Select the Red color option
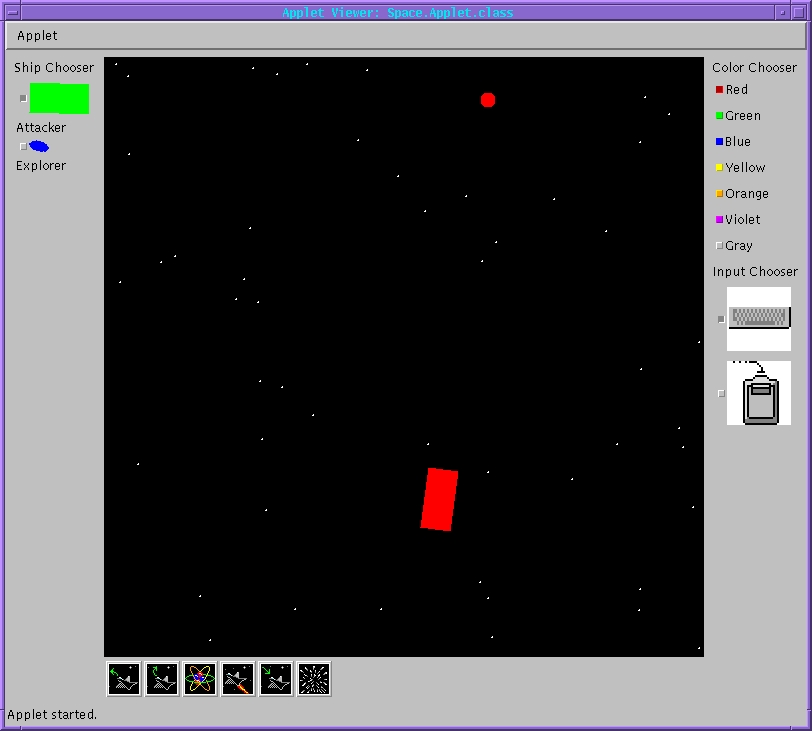812x731 pixels. (732, 90)
